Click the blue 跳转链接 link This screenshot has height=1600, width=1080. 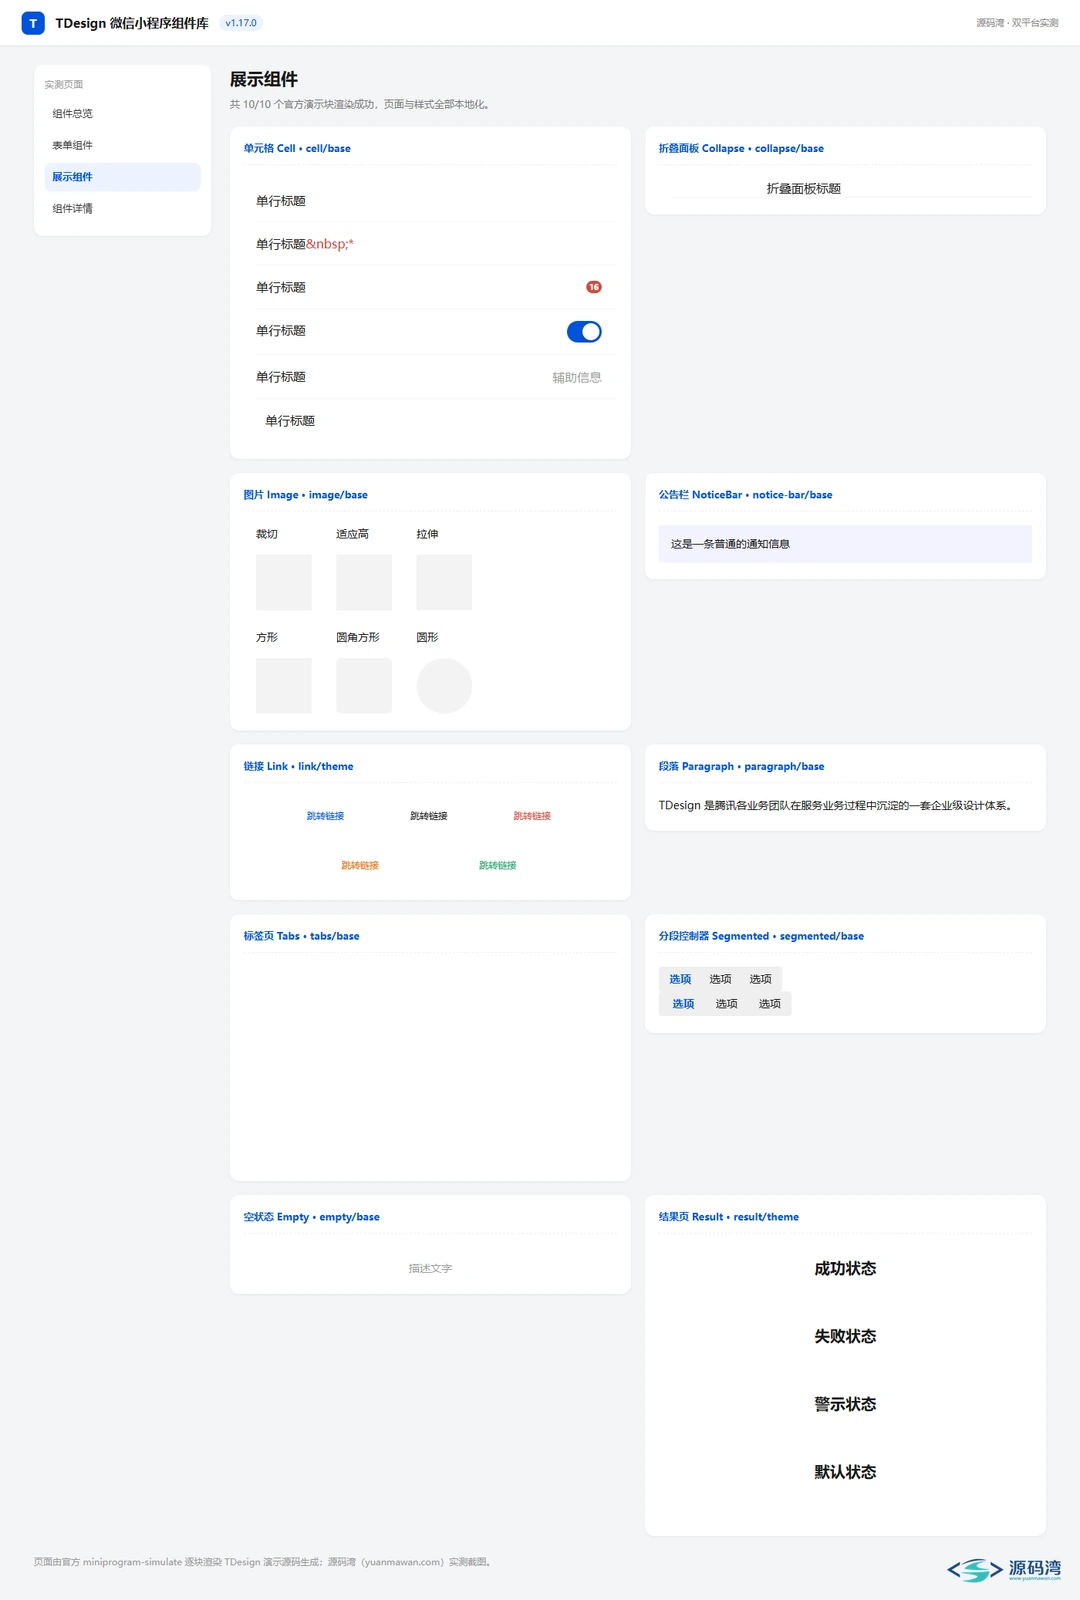pyautogui.click(x=325, y=816)
